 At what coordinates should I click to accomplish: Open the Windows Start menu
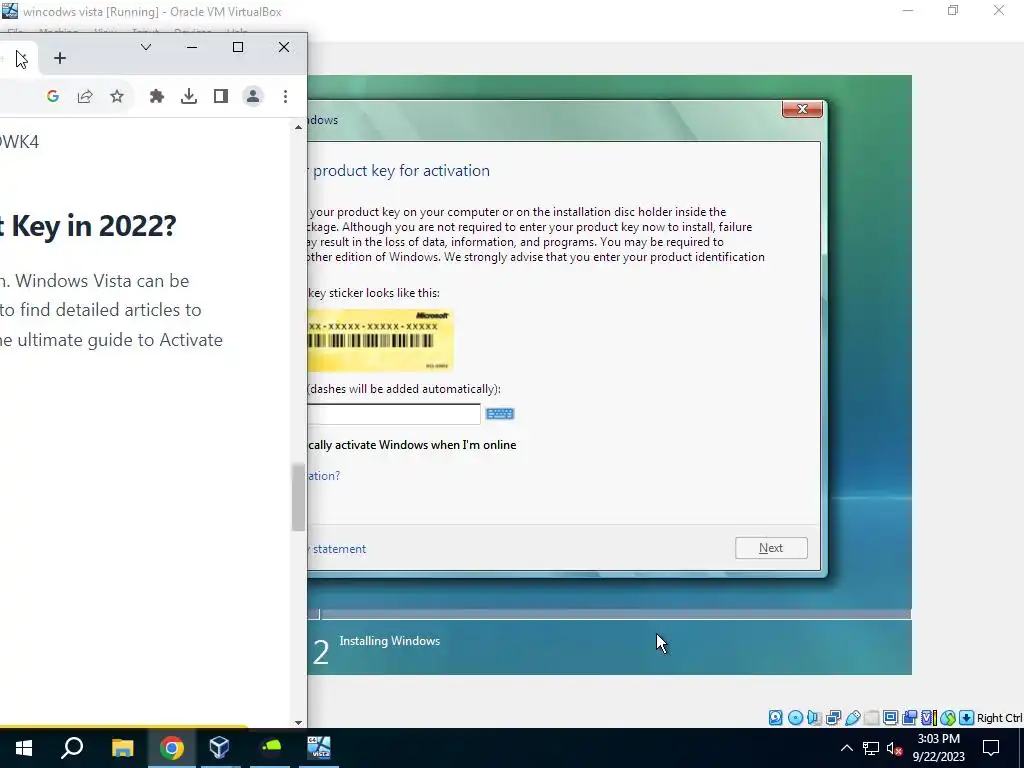tap(24, 748)
